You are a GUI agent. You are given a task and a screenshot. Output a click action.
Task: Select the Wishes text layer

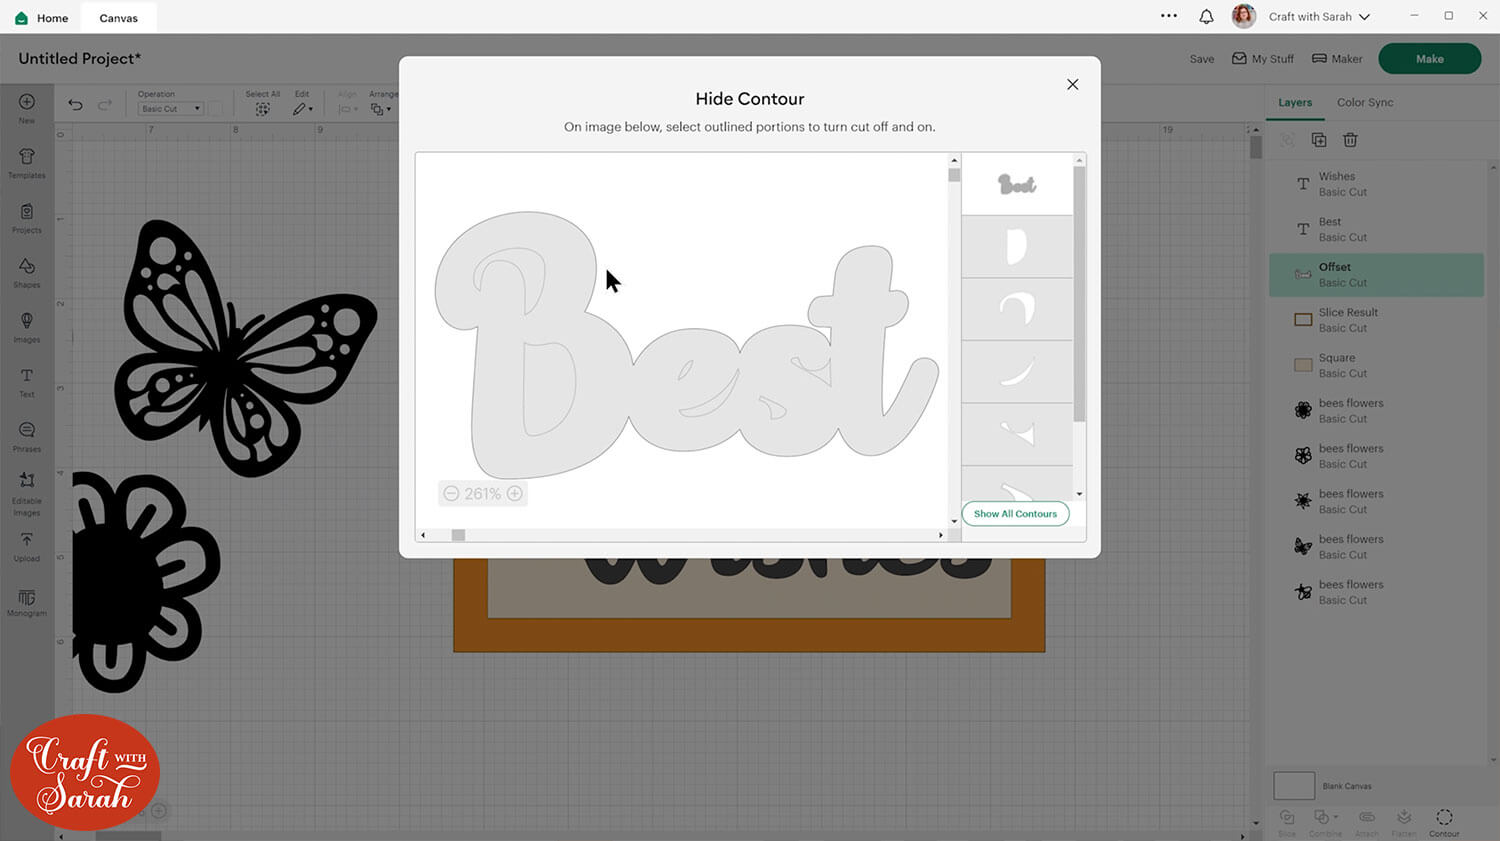point(1376,184)
